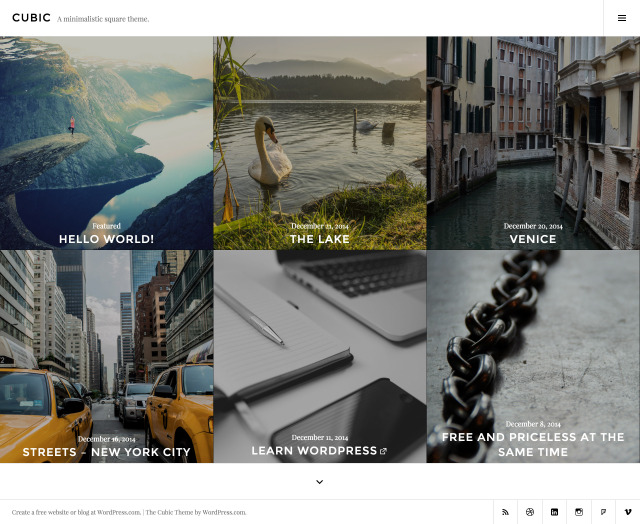This screenshot has height=524, width=640.
Task: Open the LinkedIn social link
Action: [x=554, y=512]
